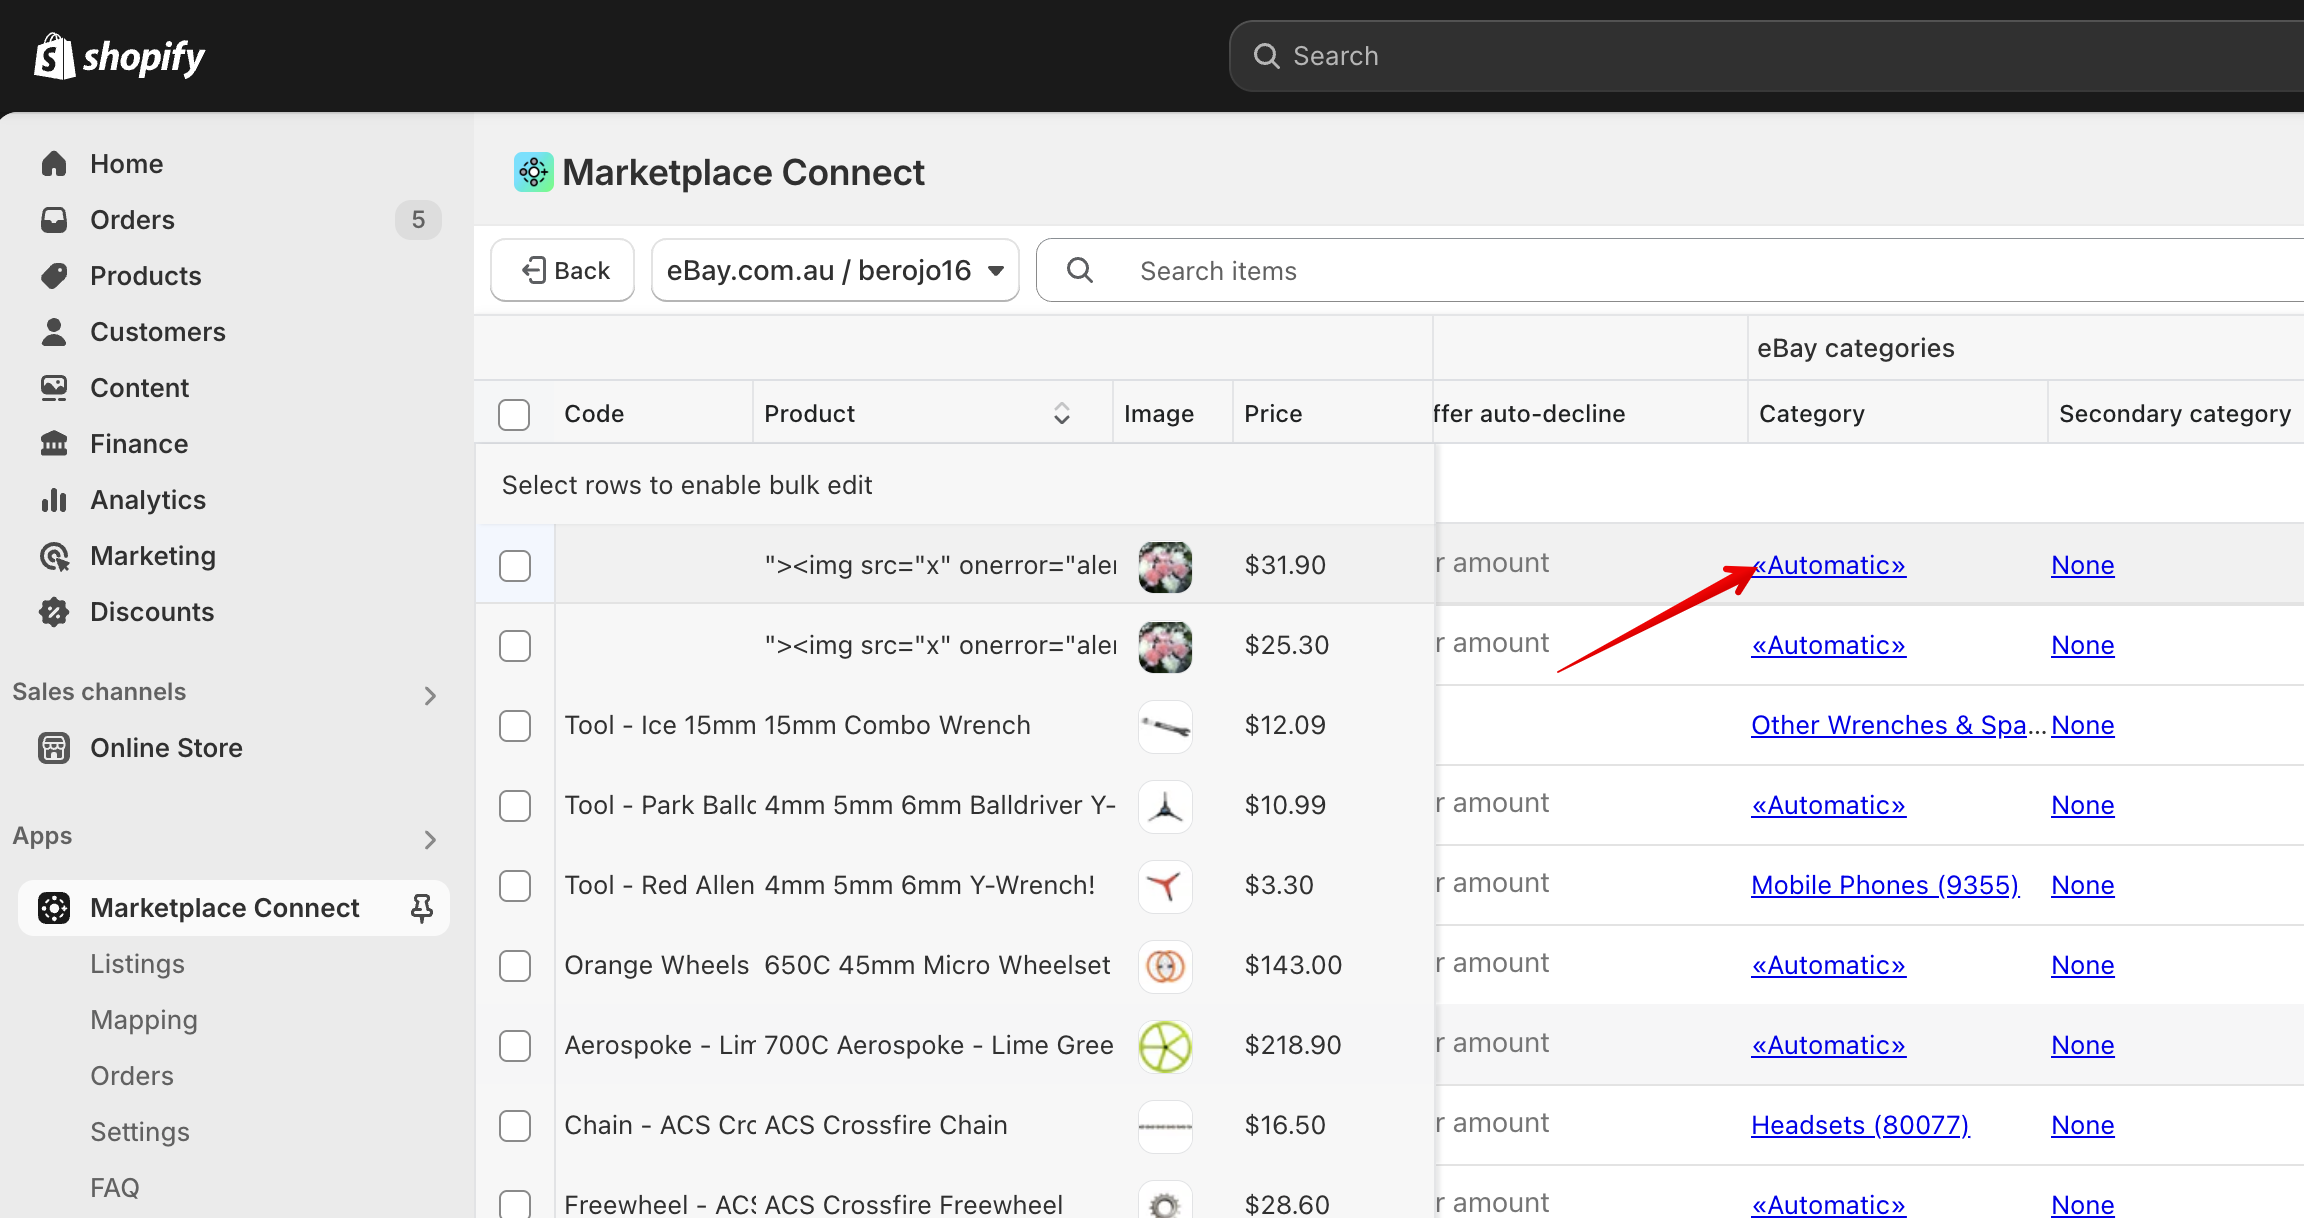
Task: Open Mapping under Marketplace Connect
Action: [144, 1019]
